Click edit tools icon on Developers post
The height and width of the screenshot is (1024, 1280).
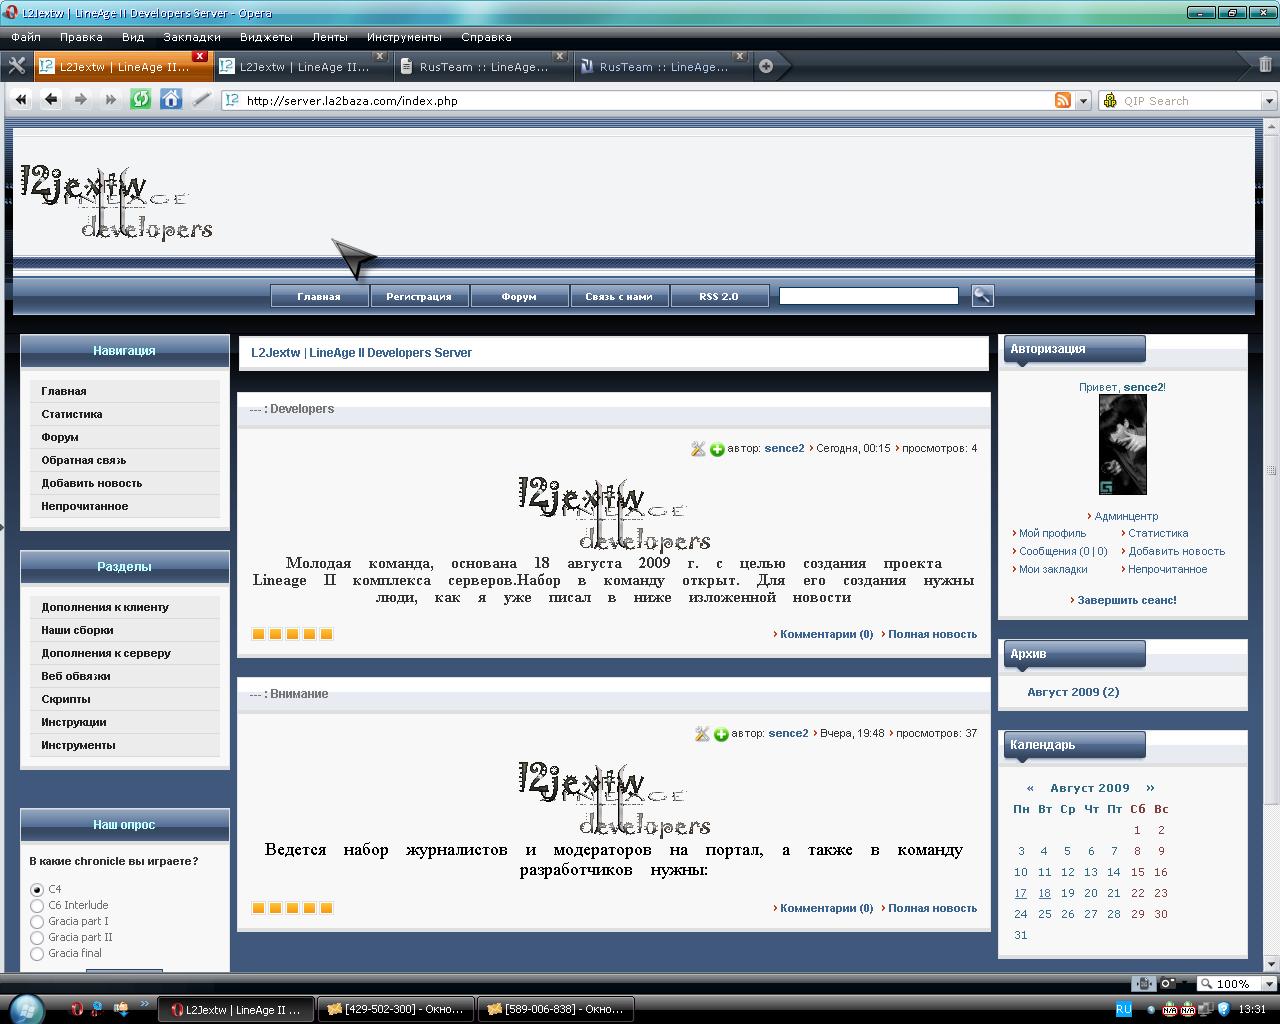698,449
